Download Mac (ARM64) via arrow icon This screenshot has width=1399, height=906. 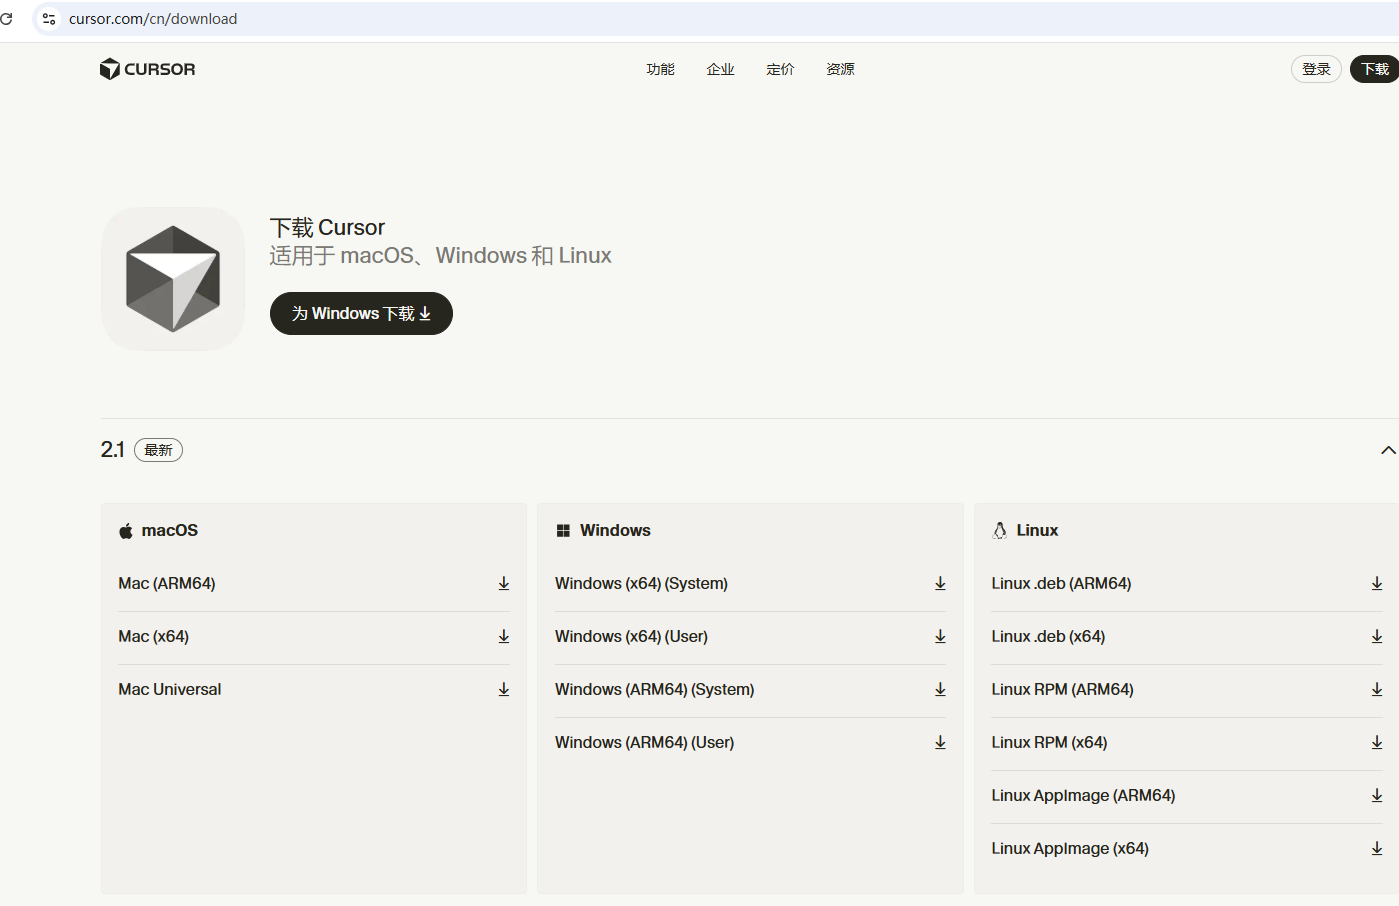tap(504, 583)
